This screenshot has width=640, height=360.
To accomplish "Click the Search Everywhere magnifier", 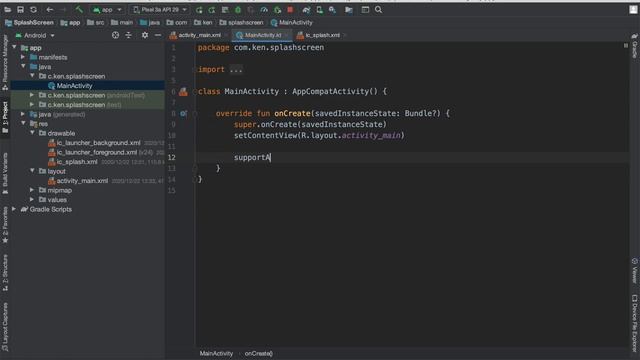I will pos(378,9).
